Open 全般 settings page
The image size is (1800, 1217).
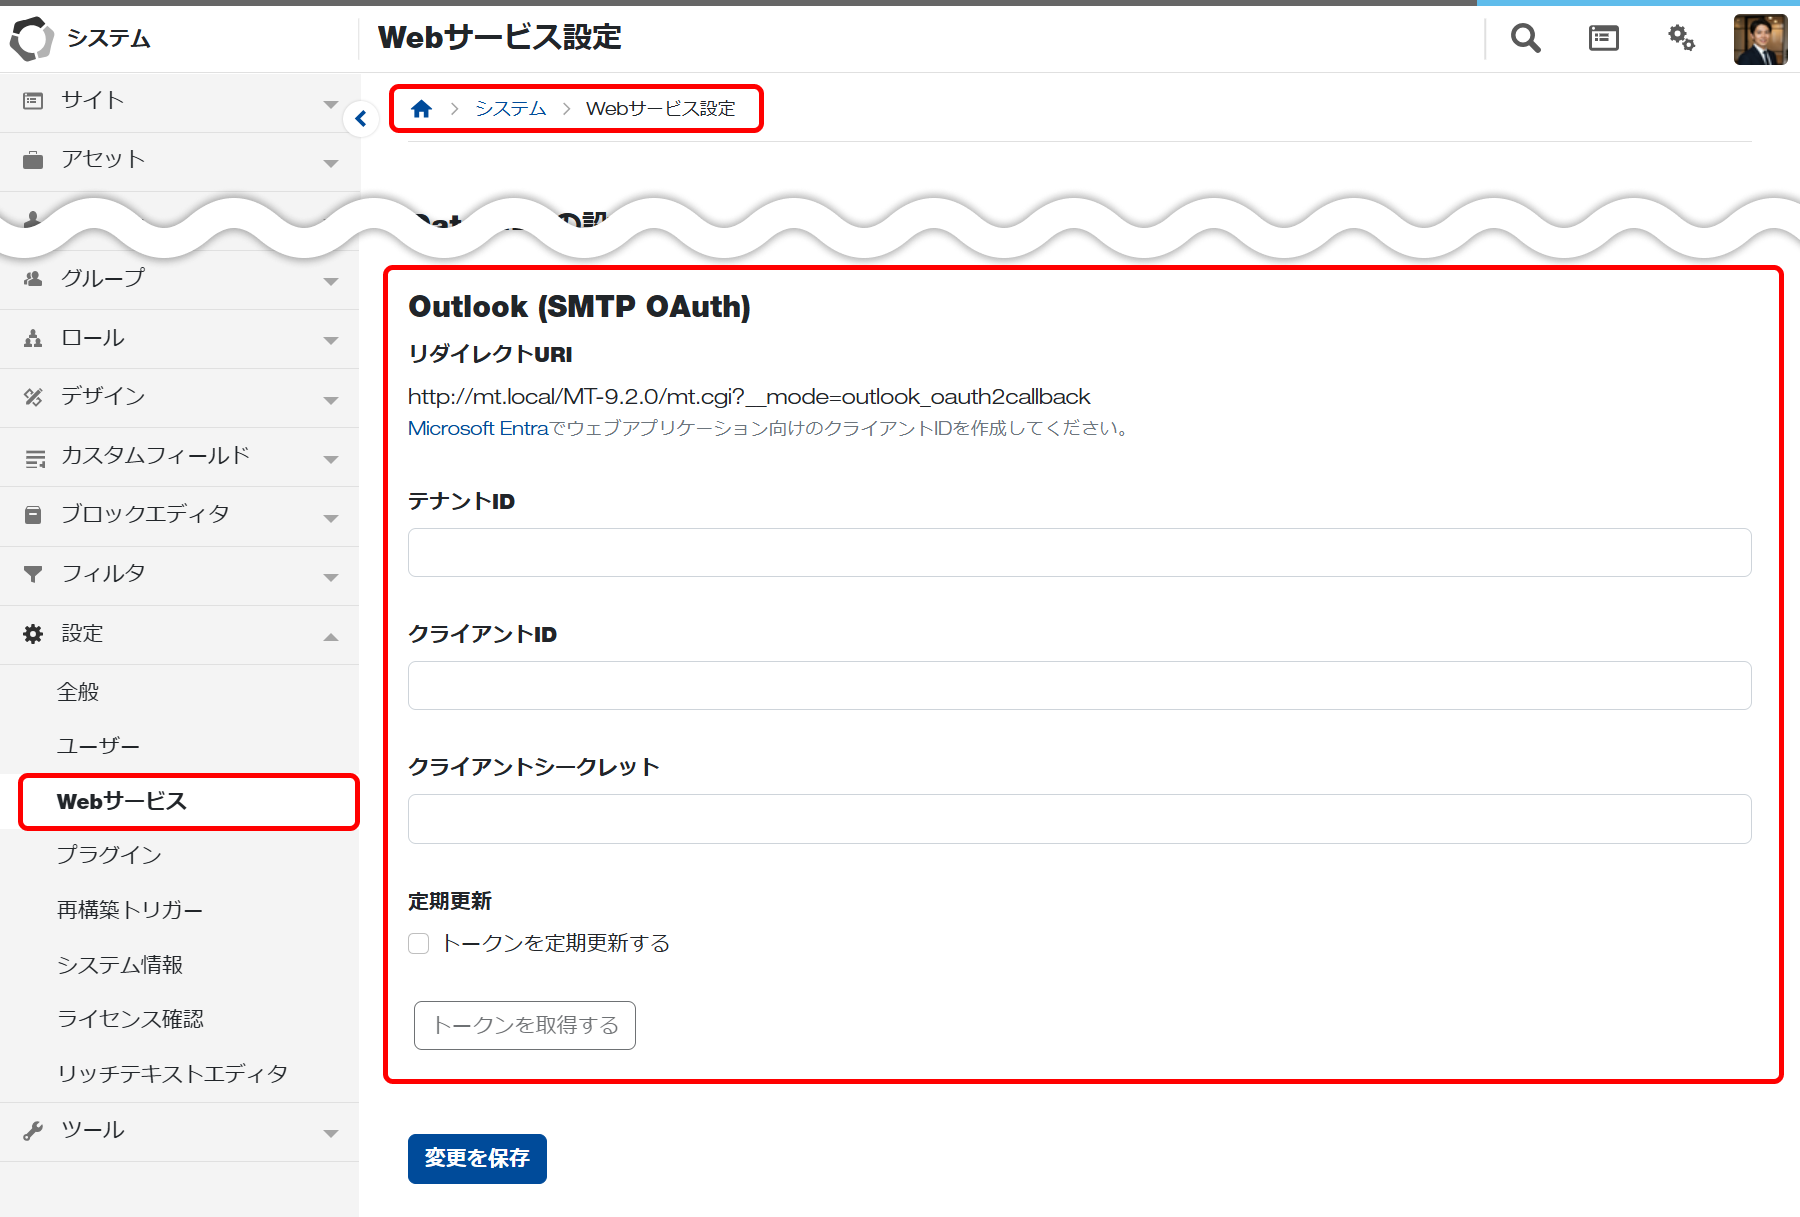(x=78, y=692)
